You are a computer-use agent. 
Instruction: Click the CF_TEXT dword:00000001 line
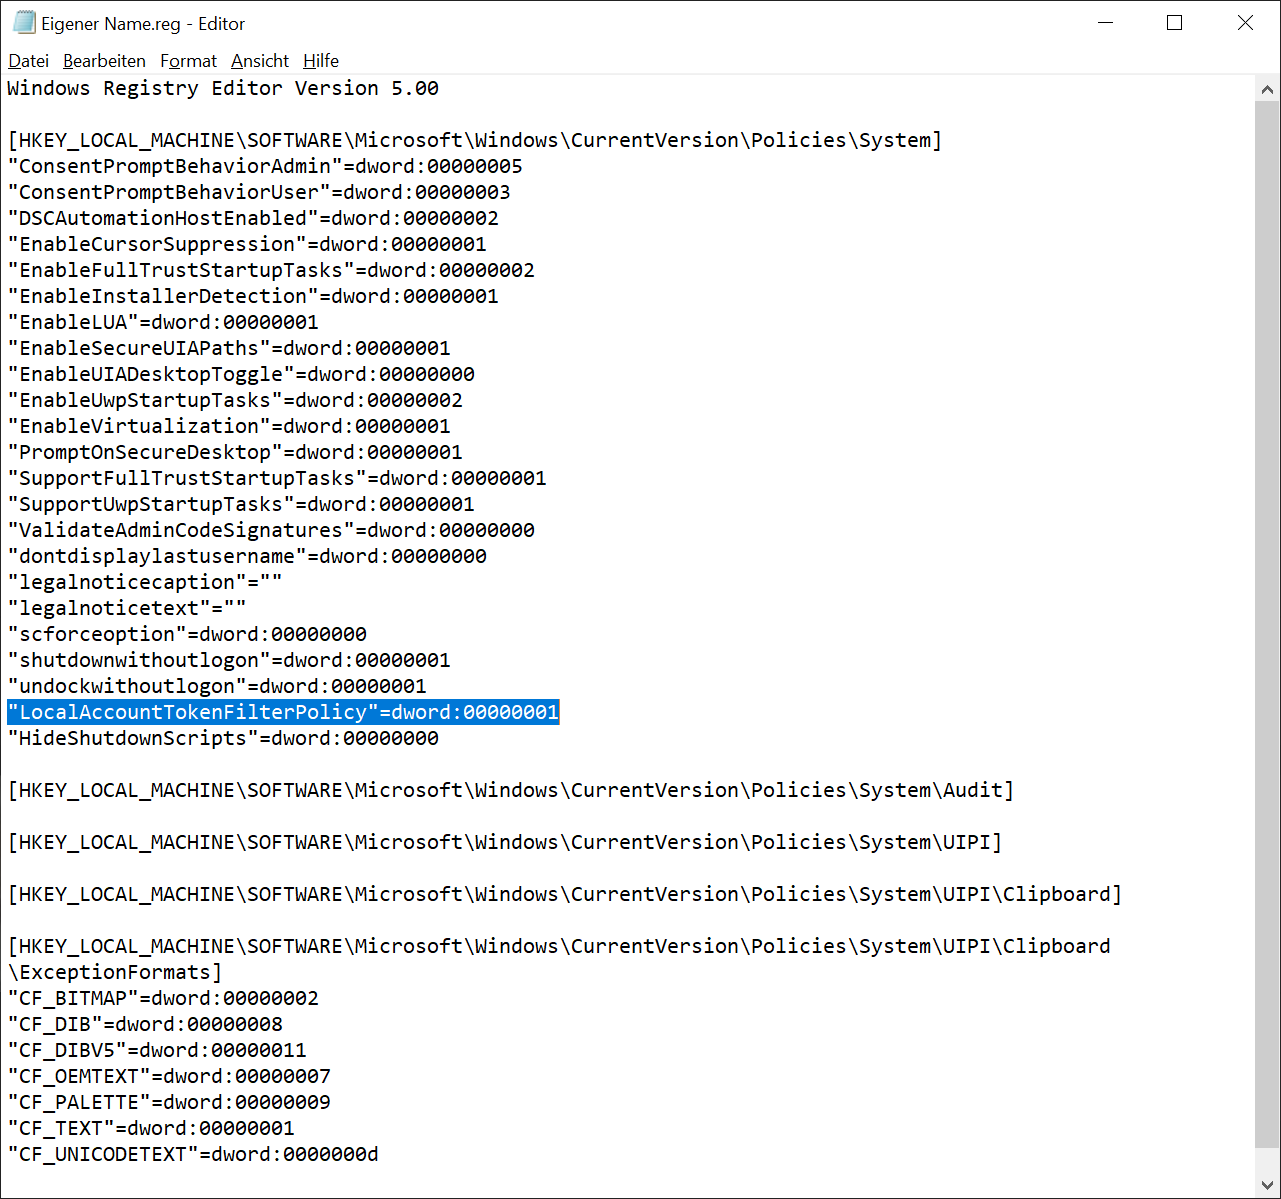pyautogui.click(x=151, y=1128)
